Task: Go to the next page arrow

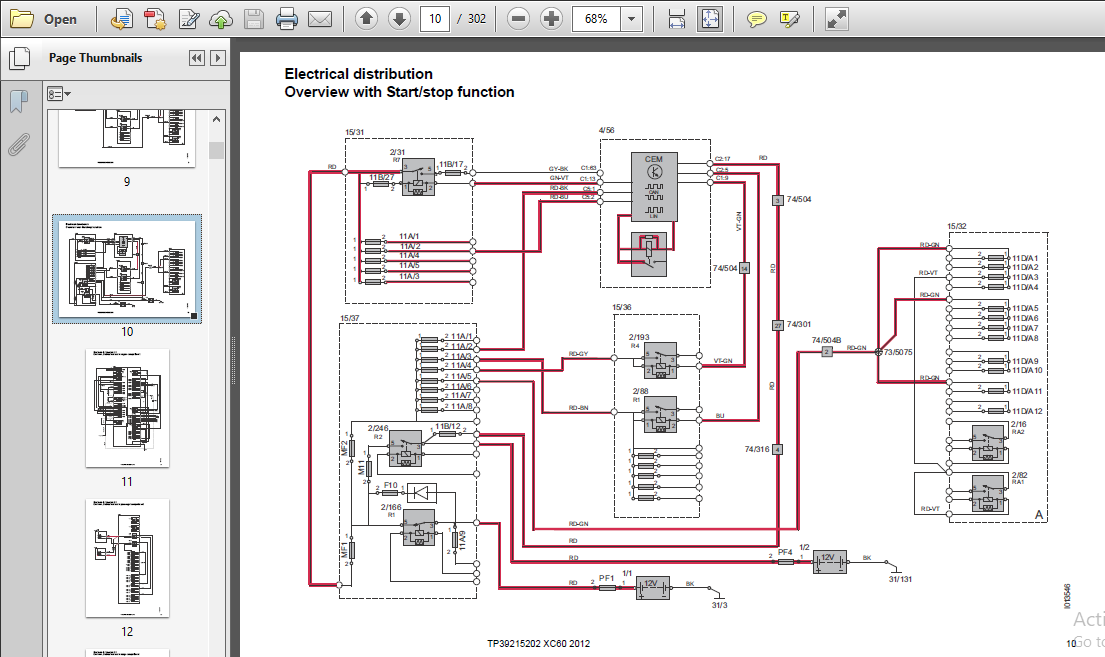Action: tap(399, 19)
